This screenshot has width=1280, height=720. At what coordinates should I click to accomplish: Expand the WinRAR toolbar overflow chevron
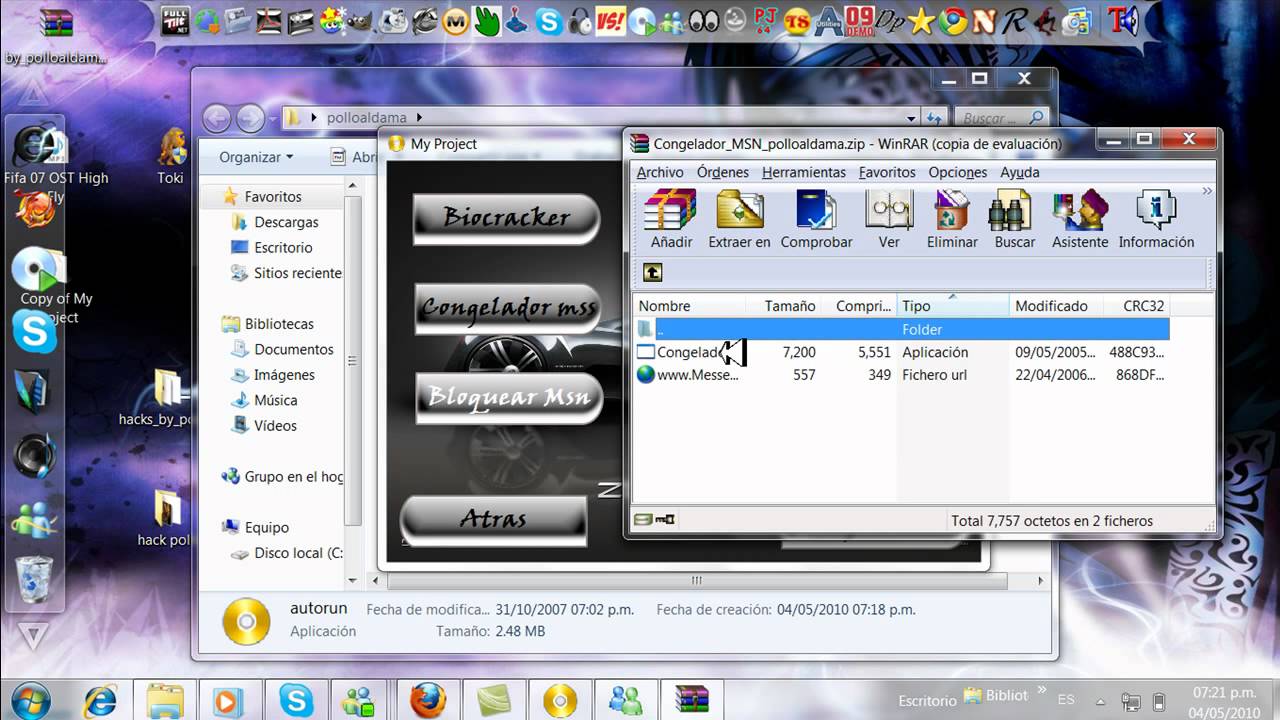tap(1207, 191)
